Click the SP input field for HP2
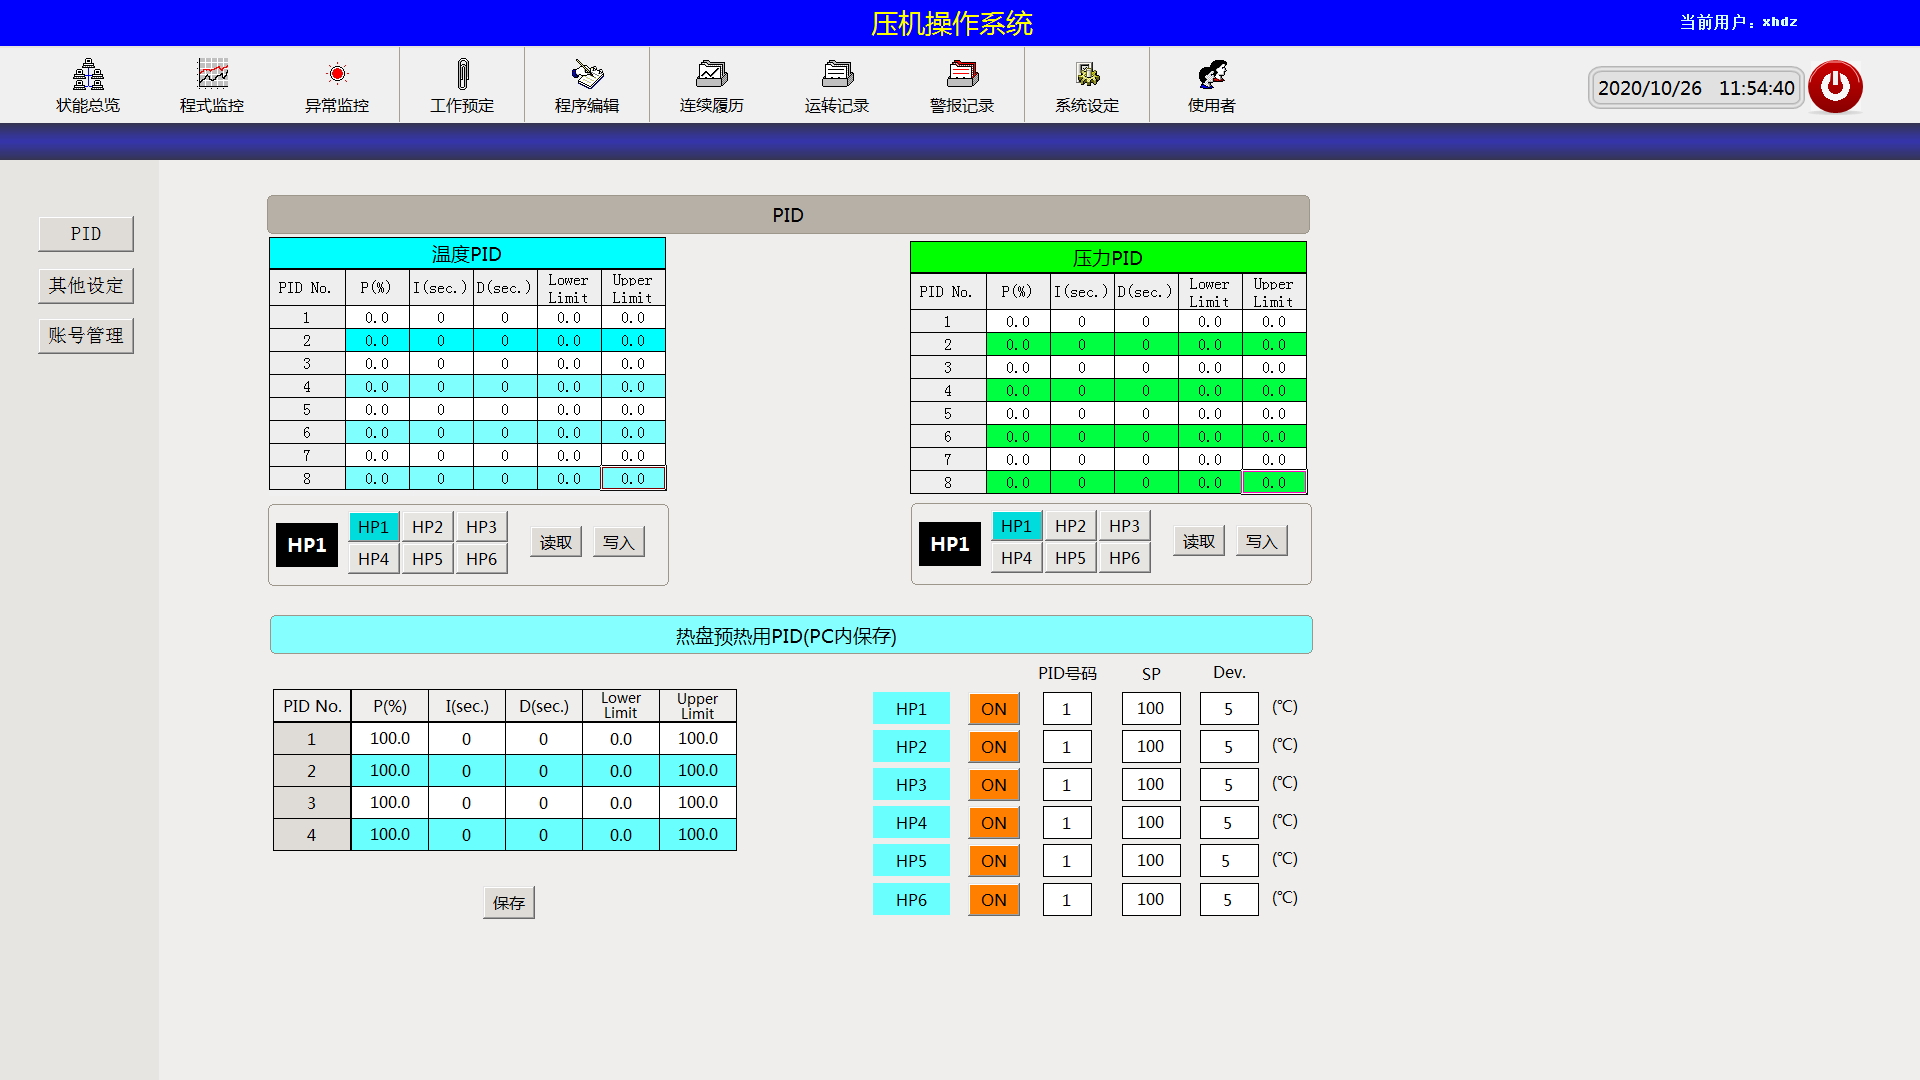The width and height of the screenshot is (1920, 1080). pyautogui.click(x=1150, y=747)
